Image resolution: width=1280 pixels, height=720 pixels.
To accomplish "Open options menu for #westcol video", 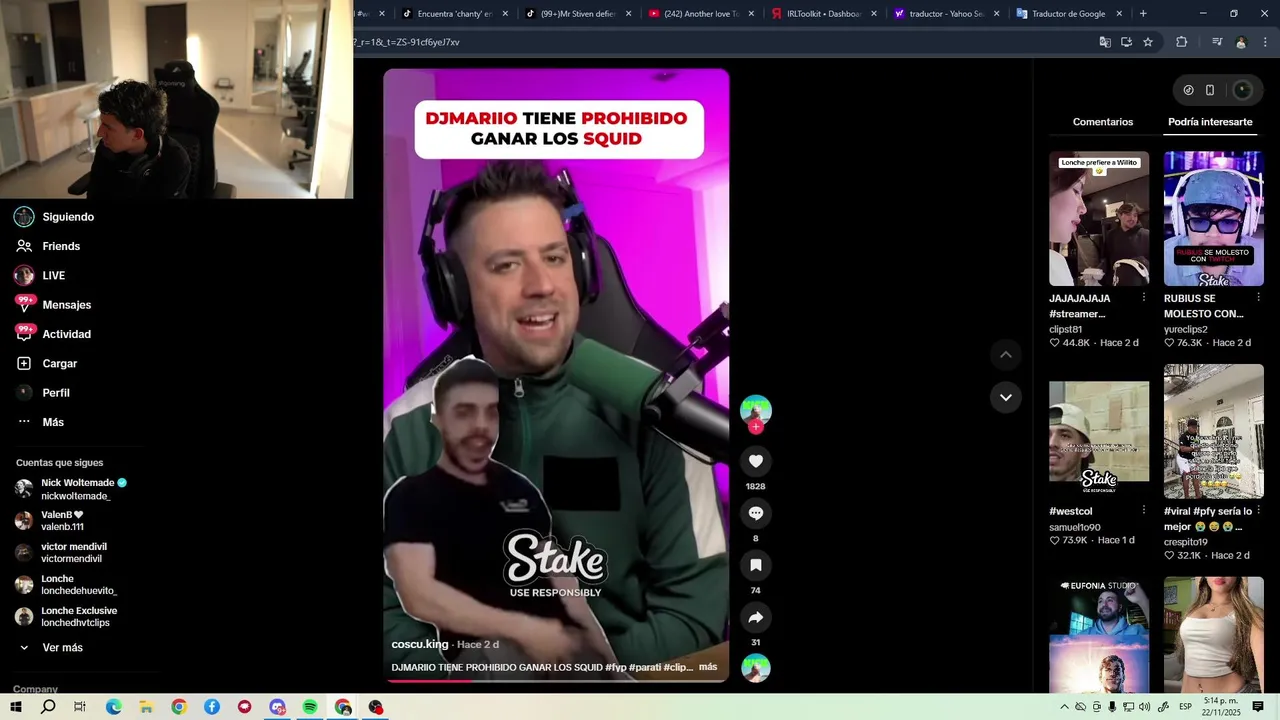I will (x=1144, y=510).
